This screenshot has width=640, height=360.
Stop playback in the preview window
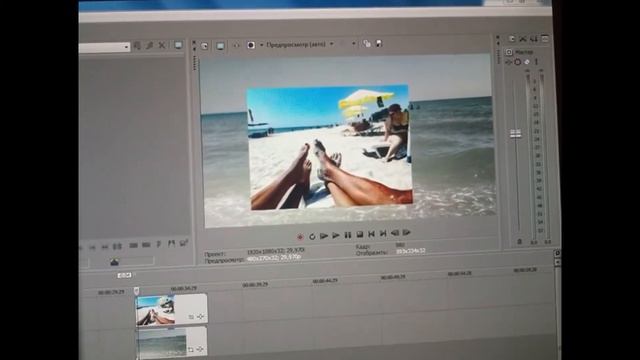360,234
